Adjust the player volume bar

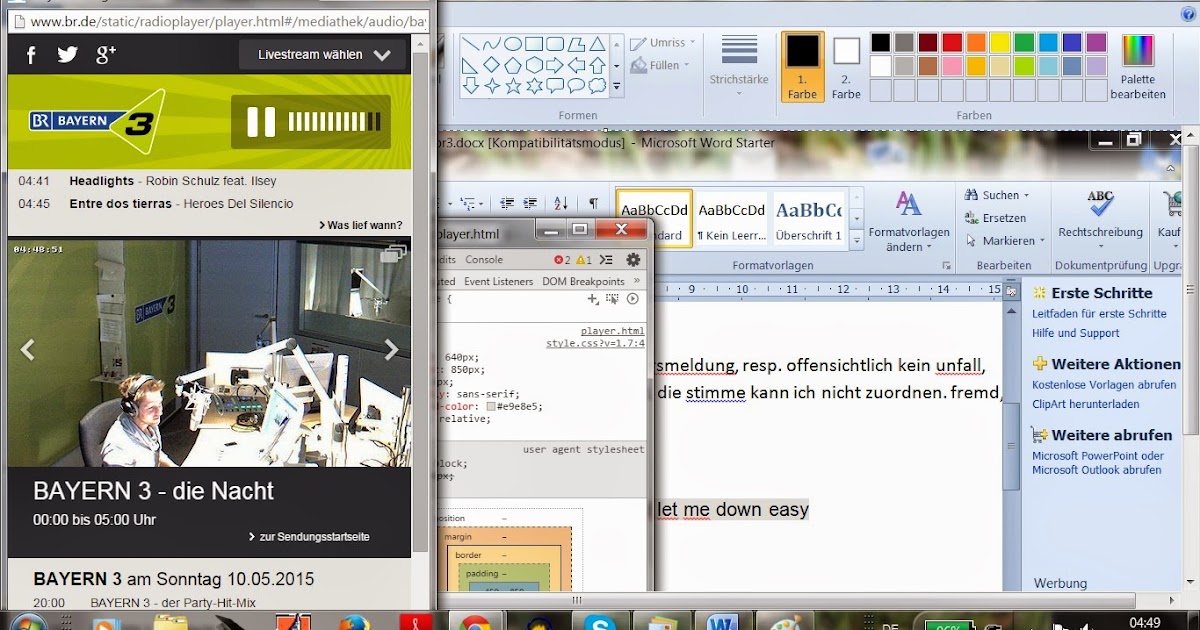pyautogui.click(x=335, y=122)
